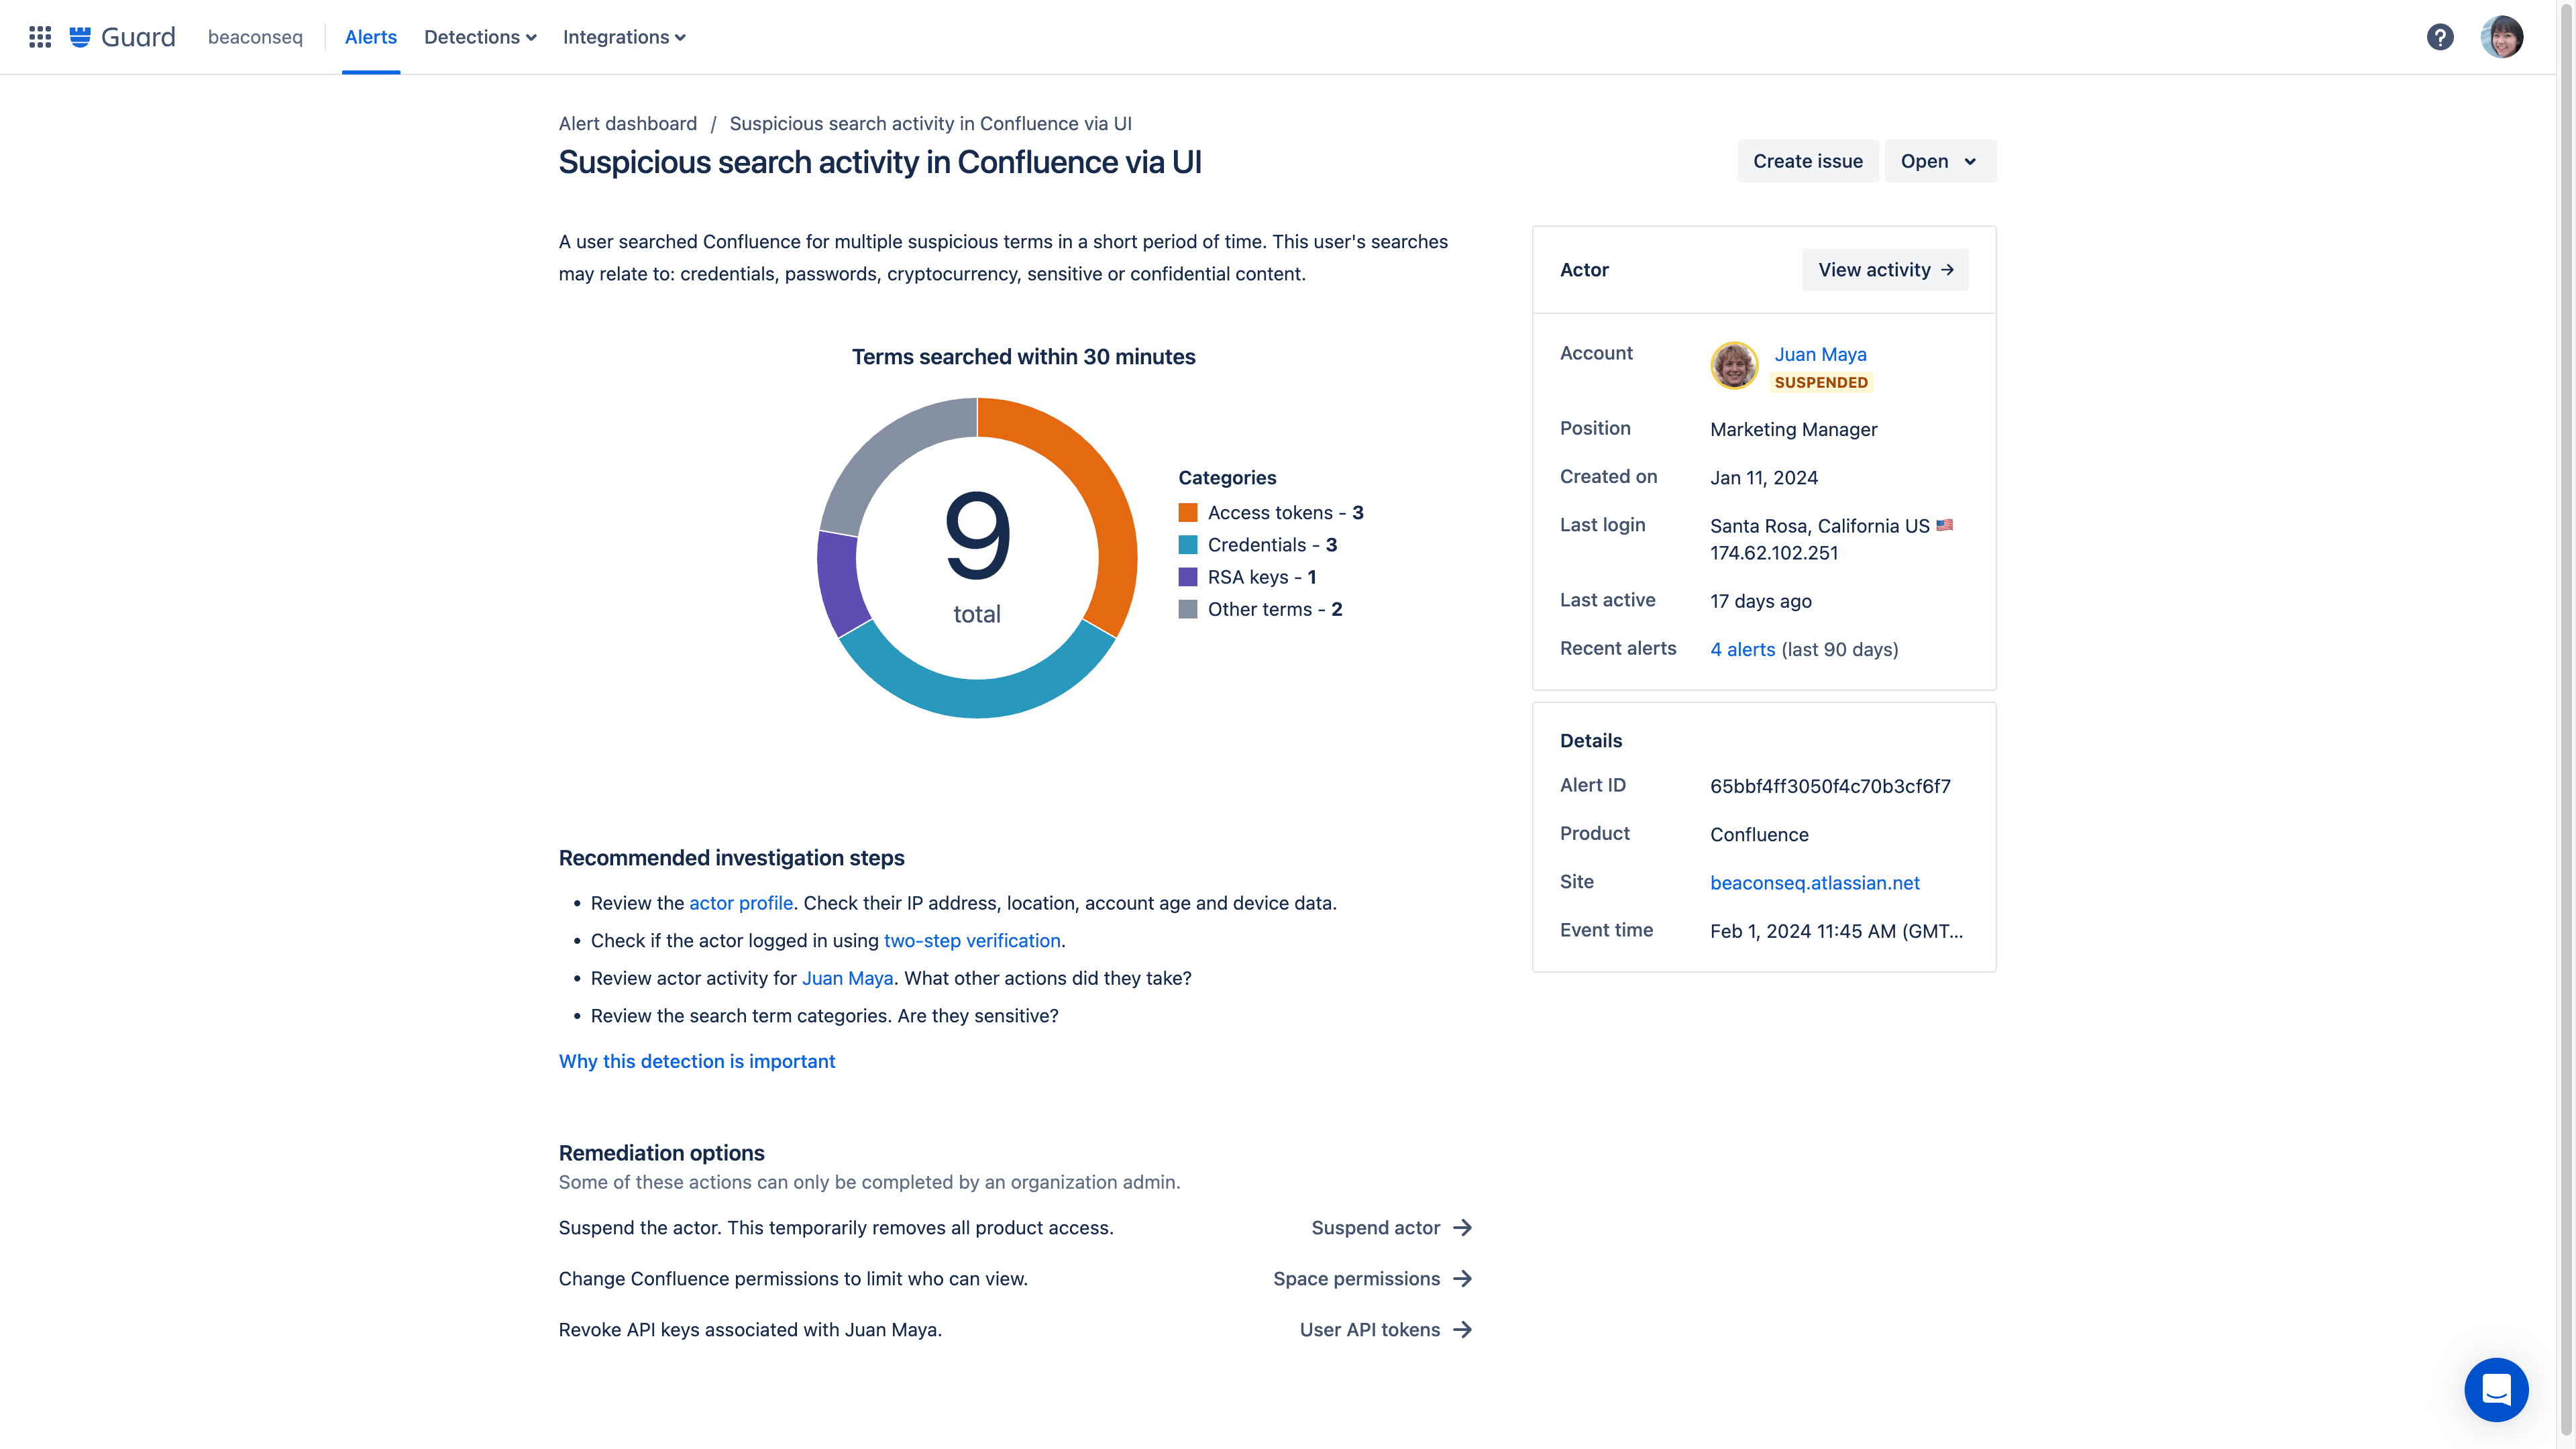Click the help question mark icon
2576x1449 pixels.
(x=2440, y=36)
